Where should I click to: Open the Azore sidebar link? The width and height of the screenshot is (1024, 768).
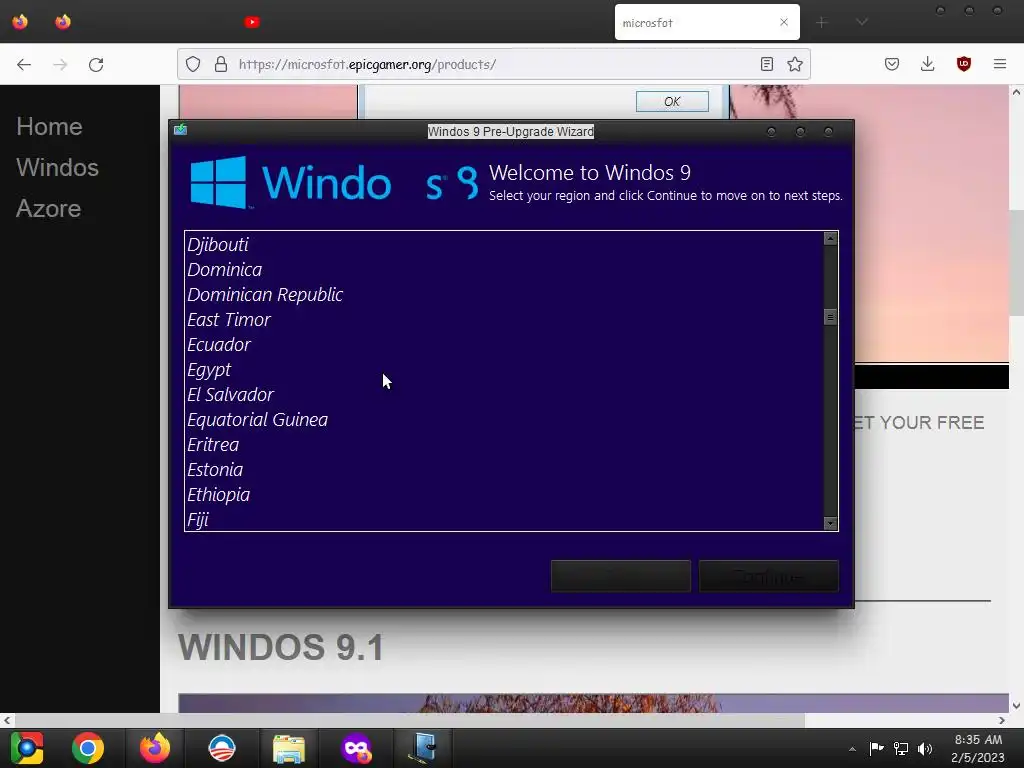(48, 208)
